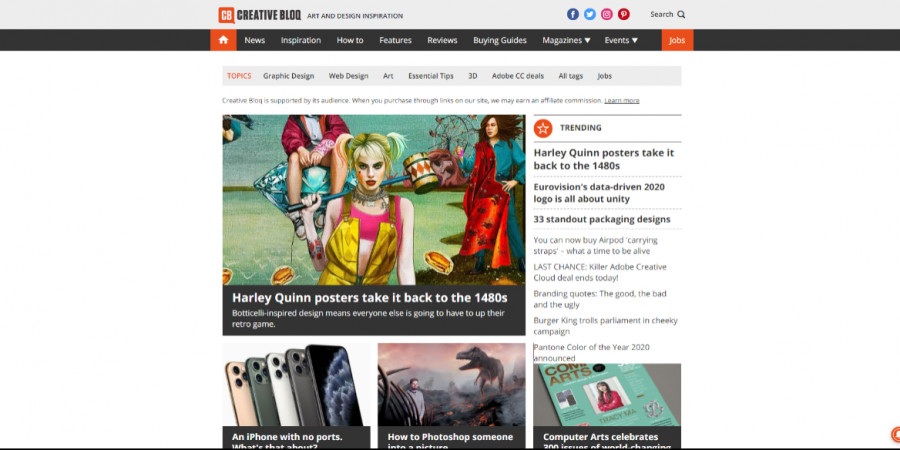This screenshot has height=450, width=900.
Task: Select the Graphic Design topic
Action: click(x=289, y=76)
